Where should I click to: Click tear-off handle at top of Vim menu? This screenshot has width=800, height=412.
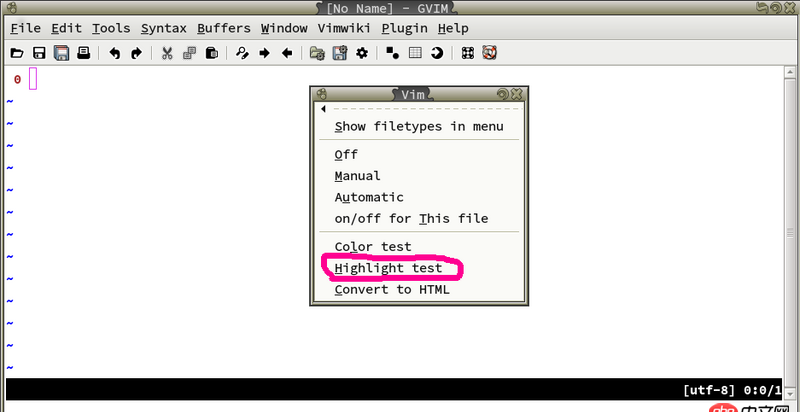pyautogui.click(x=419, y=109)
